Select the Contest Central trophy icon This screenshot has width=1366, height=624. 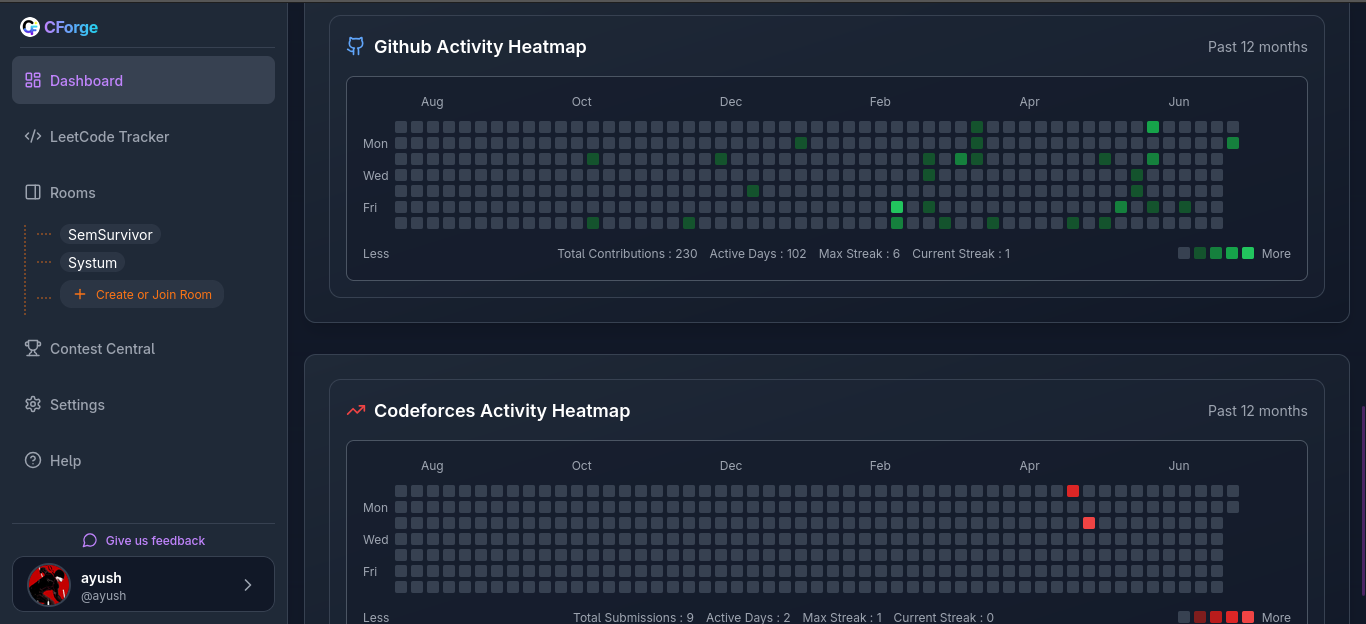tap(31, 348)
